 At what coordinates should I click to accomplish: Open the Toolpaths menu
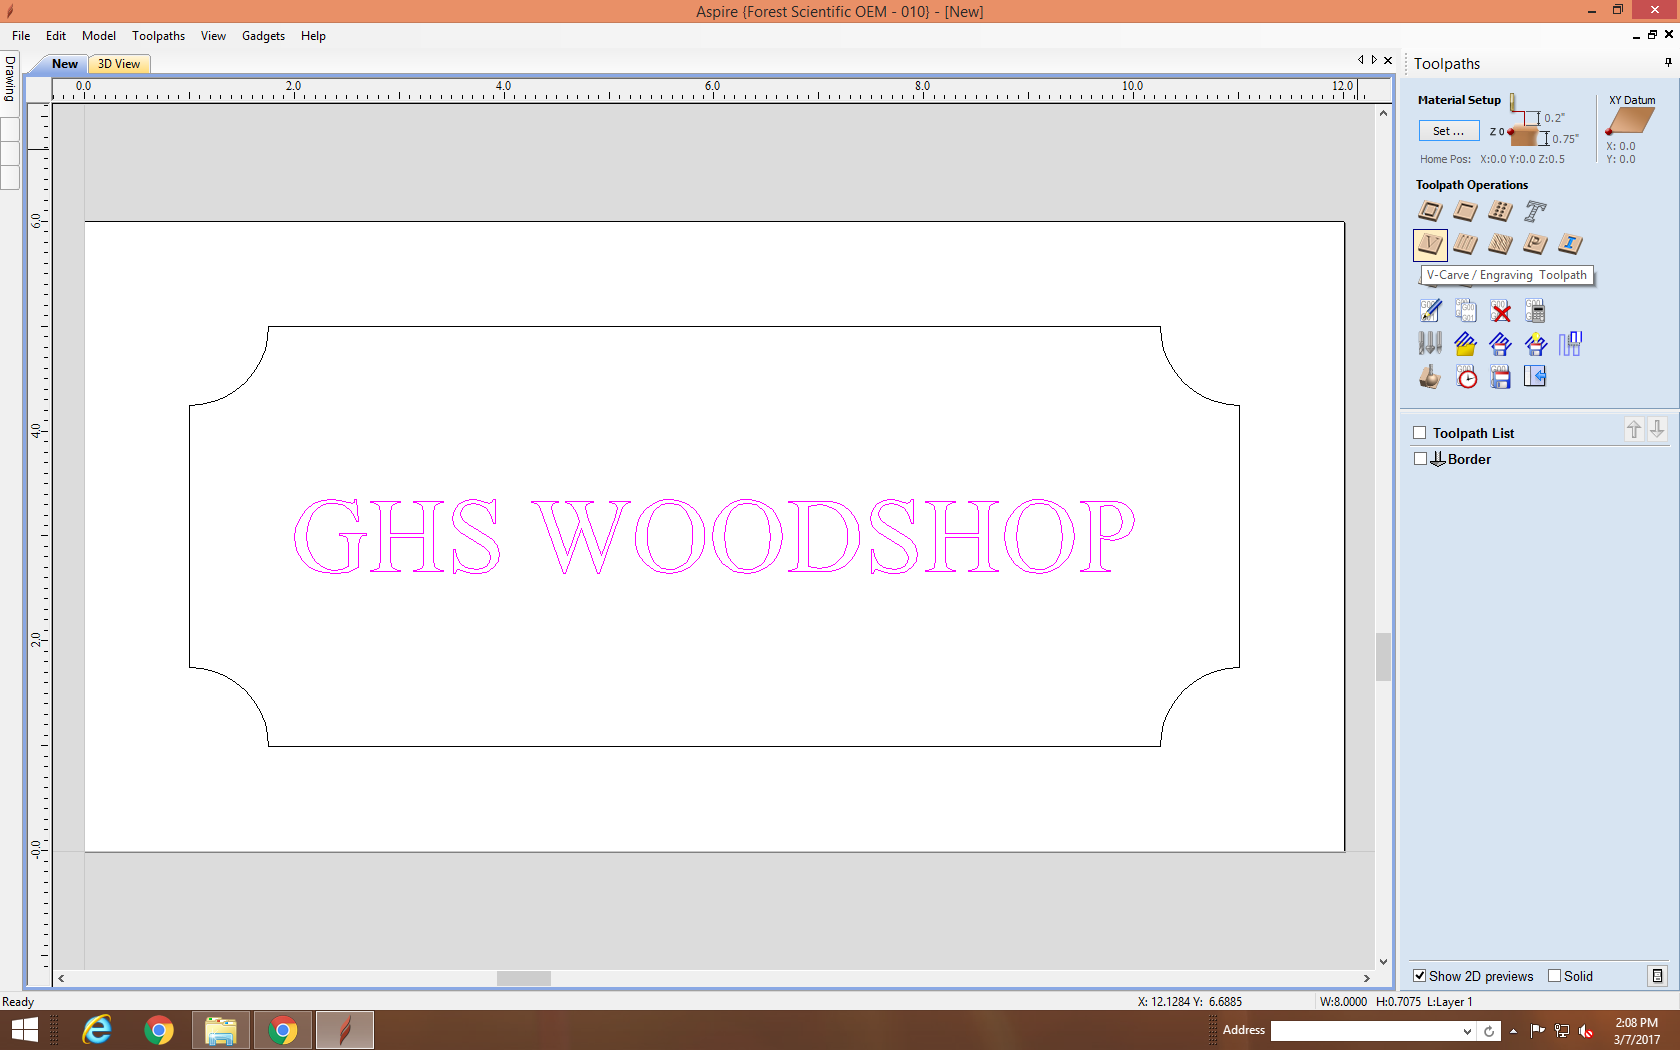click(158, 36)
